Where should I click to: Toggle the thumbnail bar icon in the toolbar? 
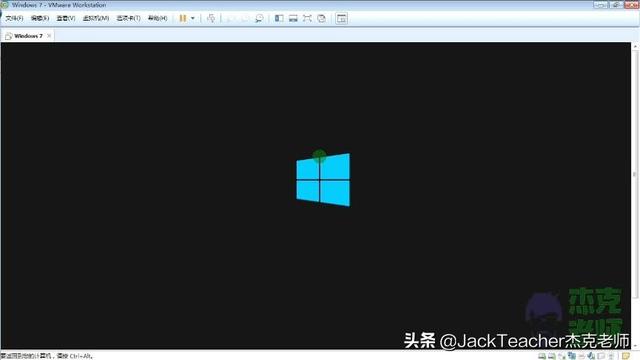click(293, 18)
